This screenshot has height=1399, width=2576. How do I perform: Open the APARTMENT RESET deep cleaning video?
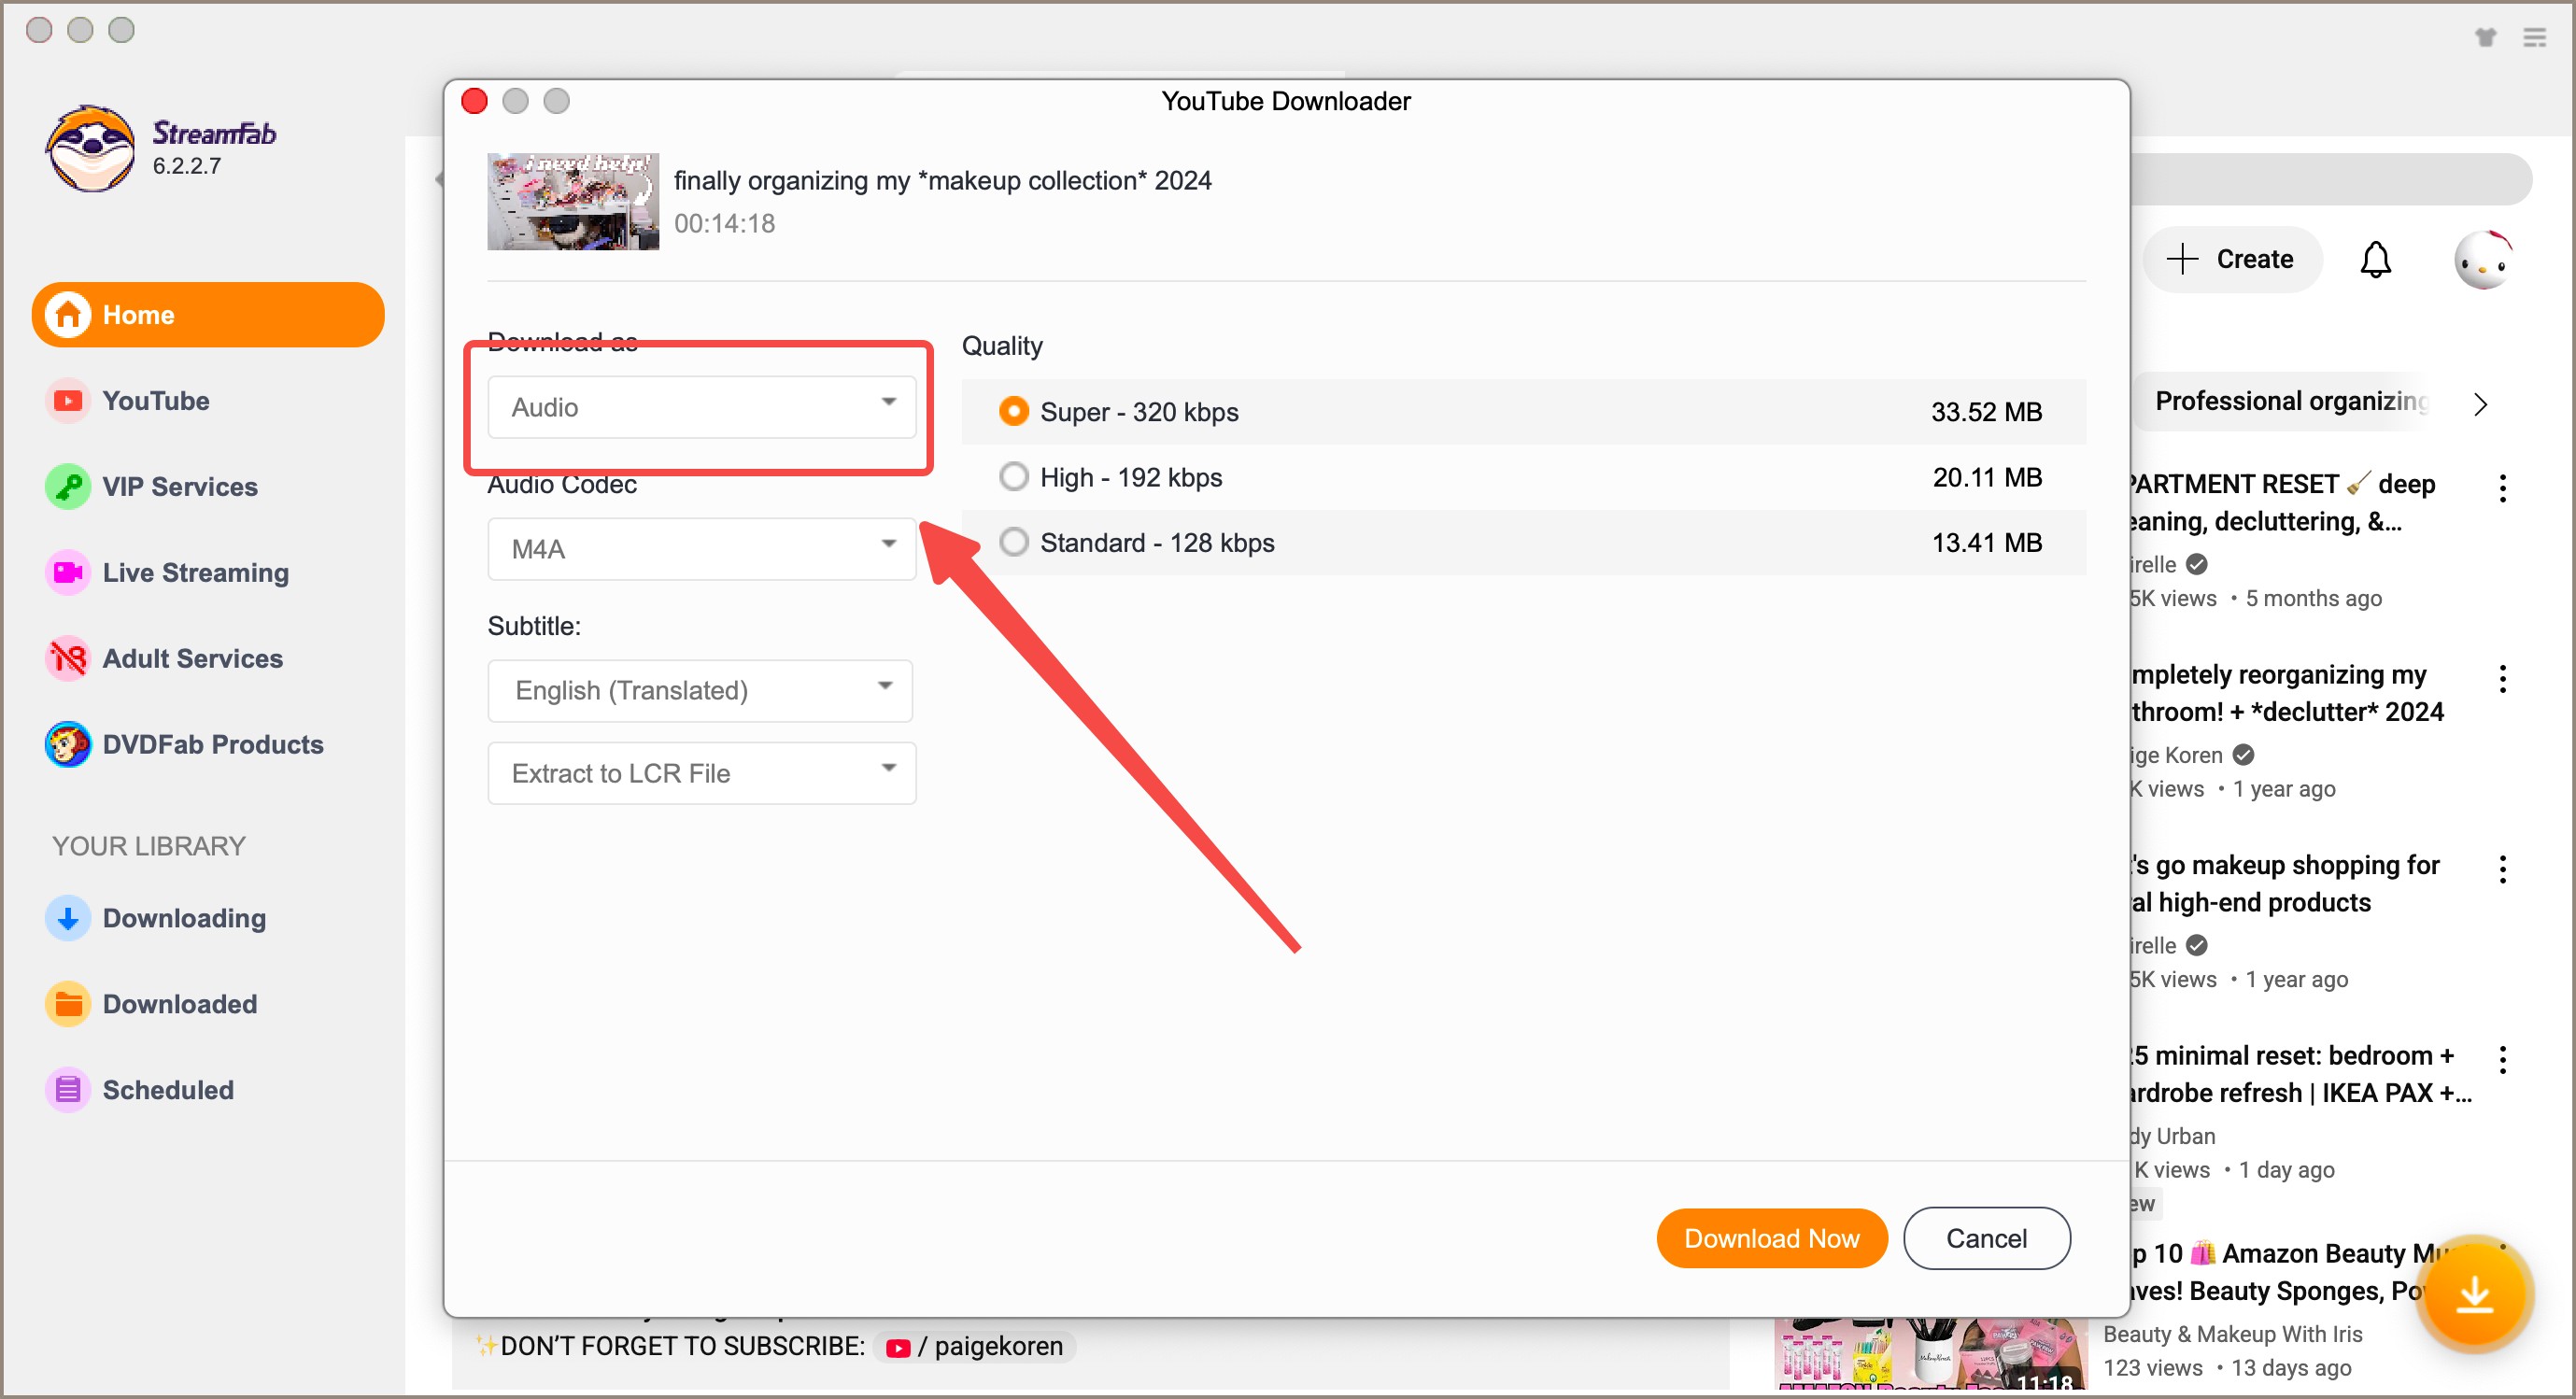coord(2282,503)
